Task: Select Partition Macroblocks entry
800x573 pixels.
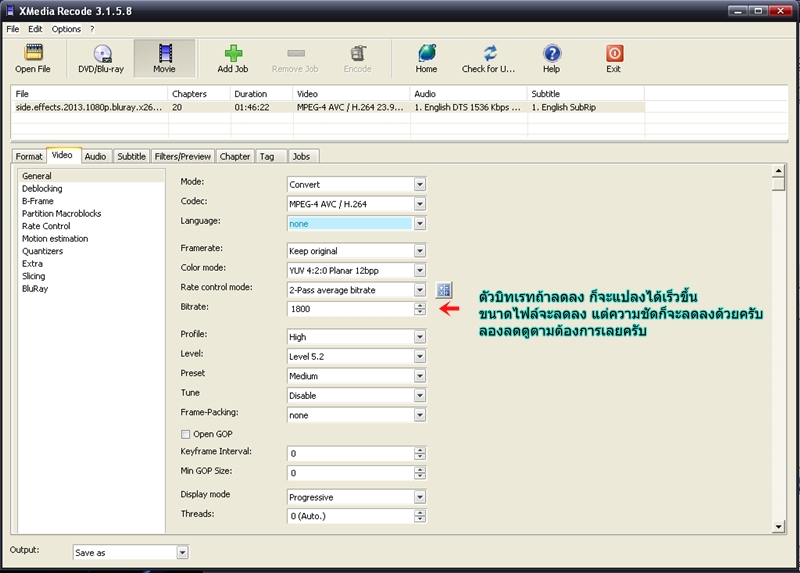Action: pos(62,214)
